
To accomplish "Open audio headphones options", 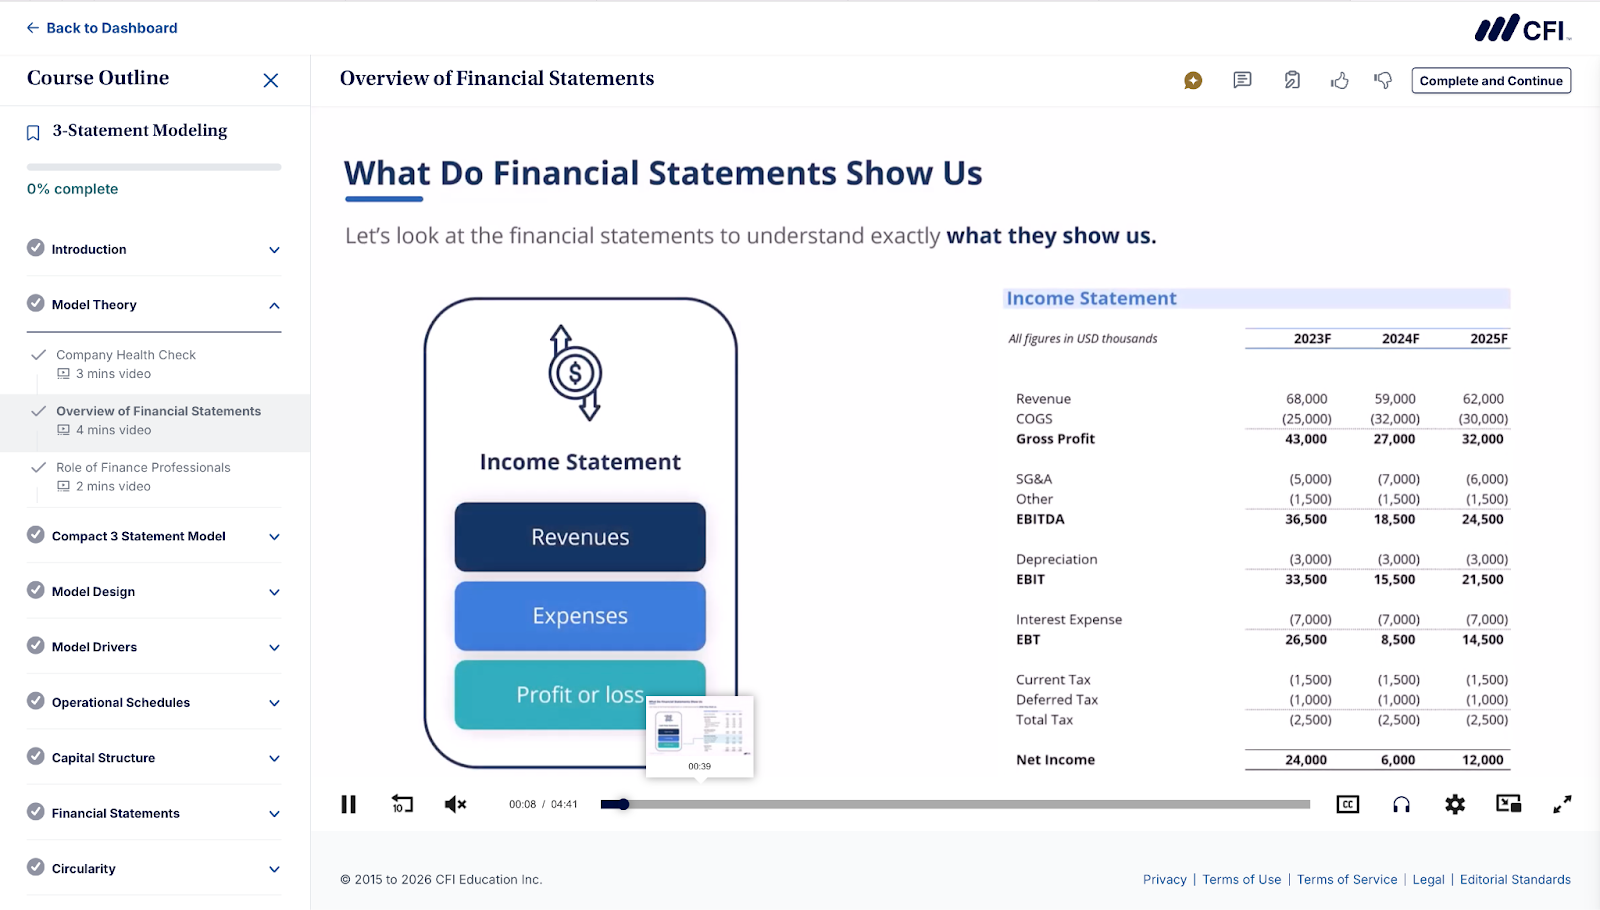I will pos(1401,804).
